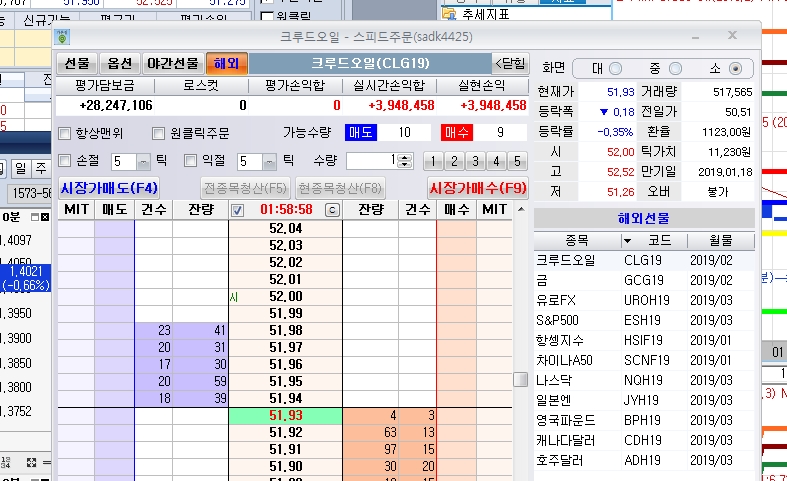787x481 pixels.
Task: Select the S&P500 ESH19 row
Action: click(x=644, y=321)
